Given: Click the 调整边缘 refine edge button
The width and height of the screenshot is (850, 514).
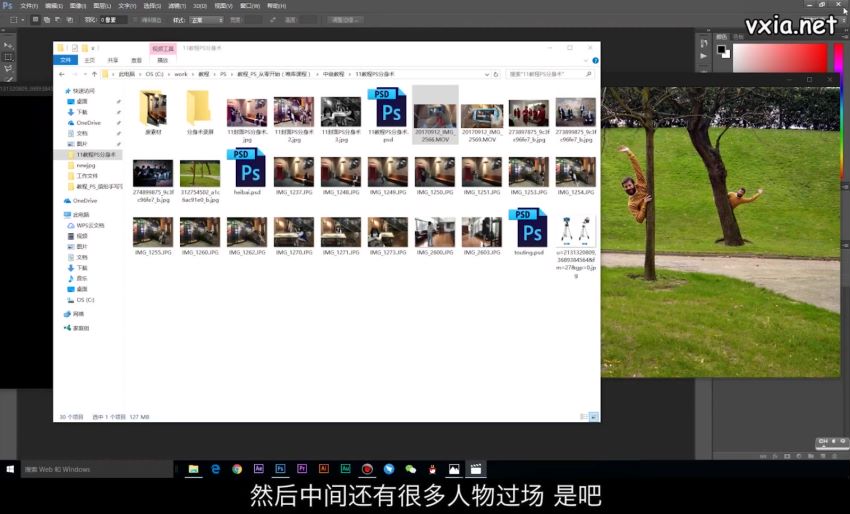Looking at the screenshot, I should (x=345, y=20).
